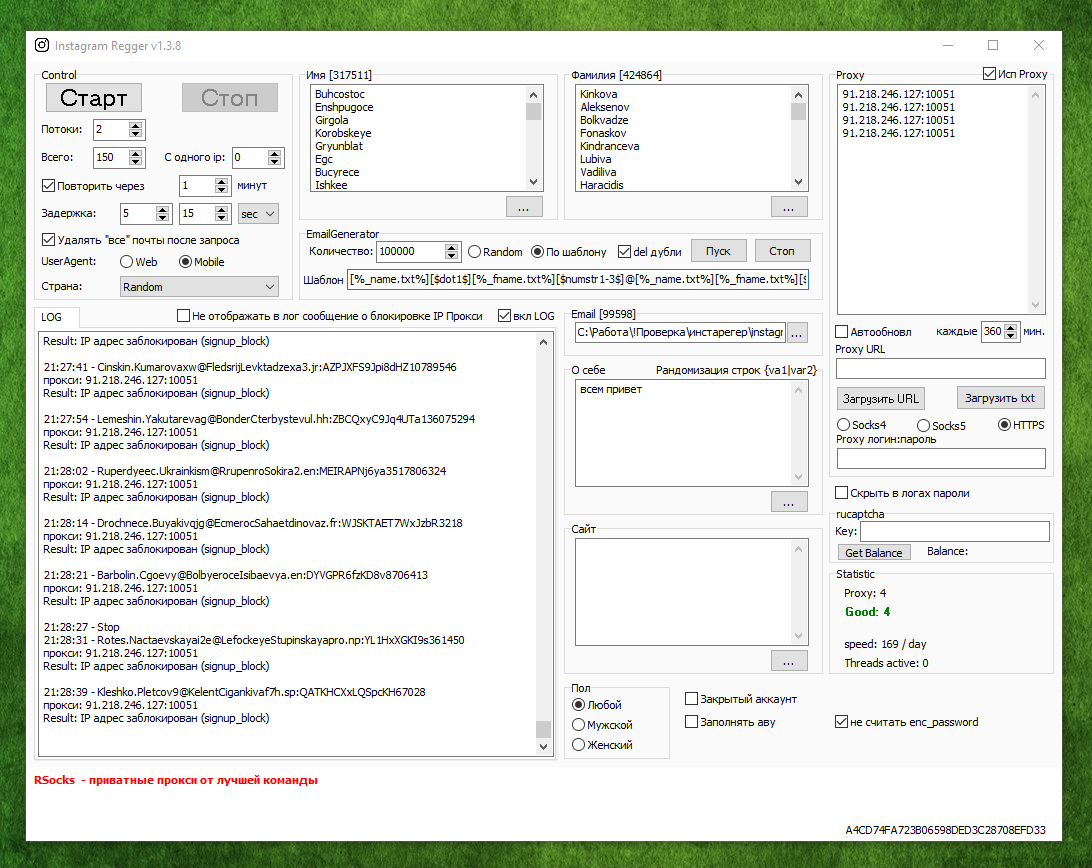Click the Get Balance button
The width and height of the screenshot is (1092, 868).
click(x=873, y=553)
